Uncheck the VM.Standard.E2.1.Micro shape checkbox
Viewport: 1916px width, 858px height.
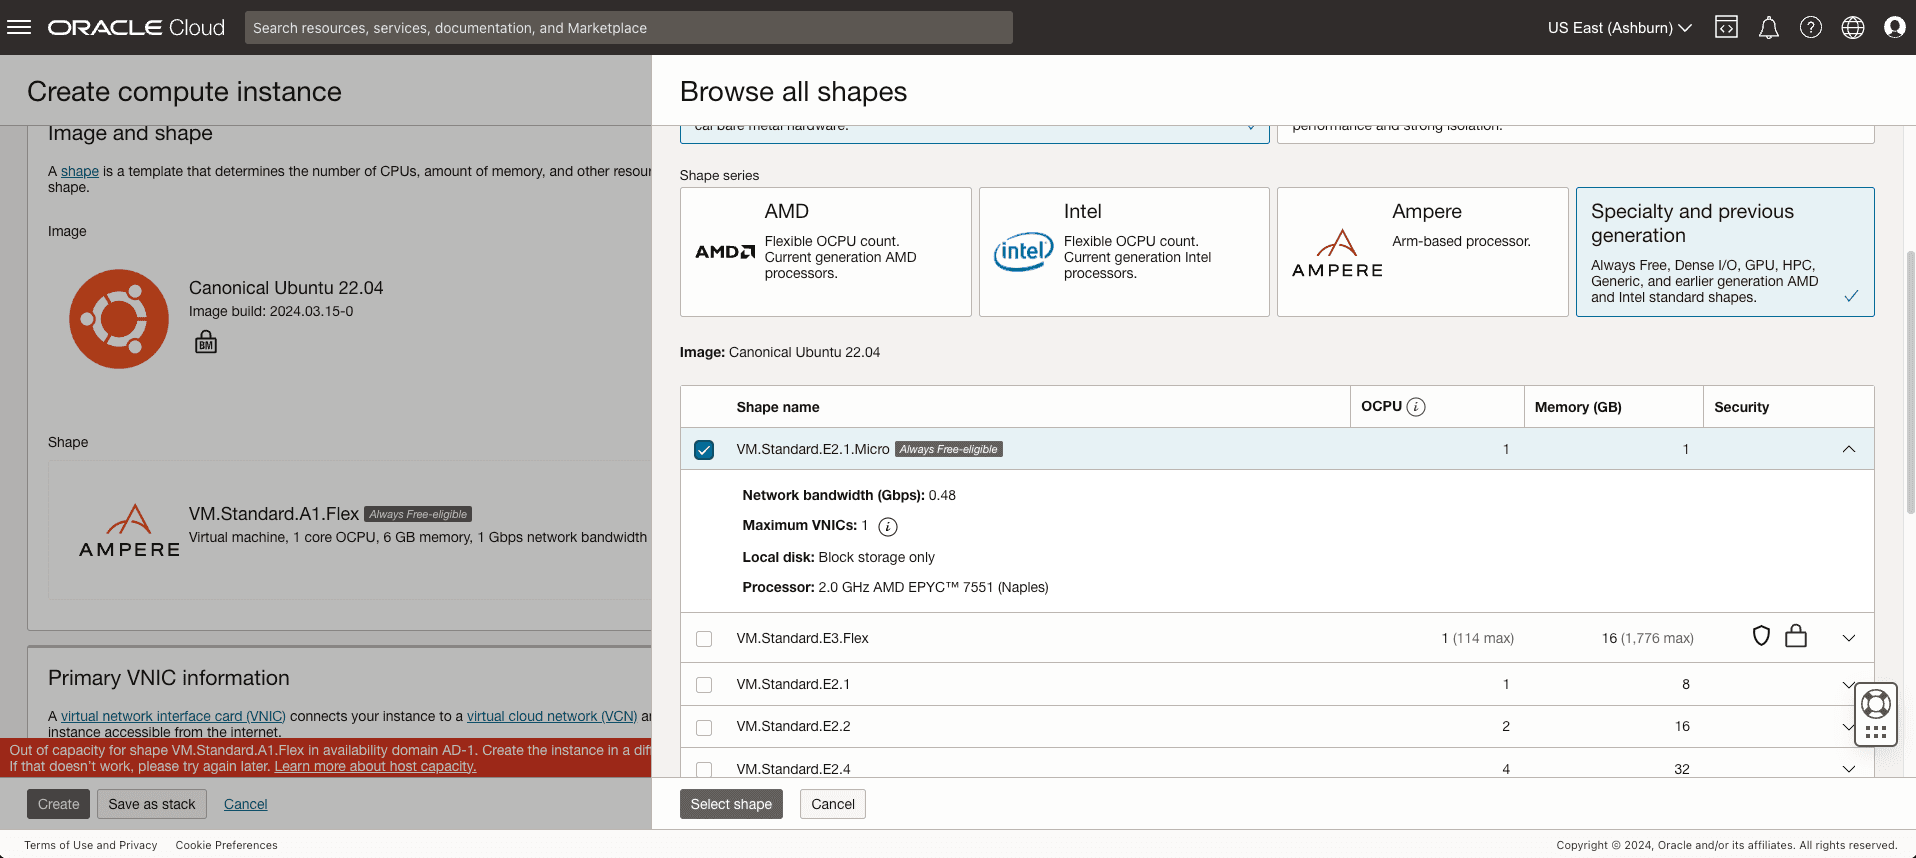pyautogui.click(x=704, y=450)
